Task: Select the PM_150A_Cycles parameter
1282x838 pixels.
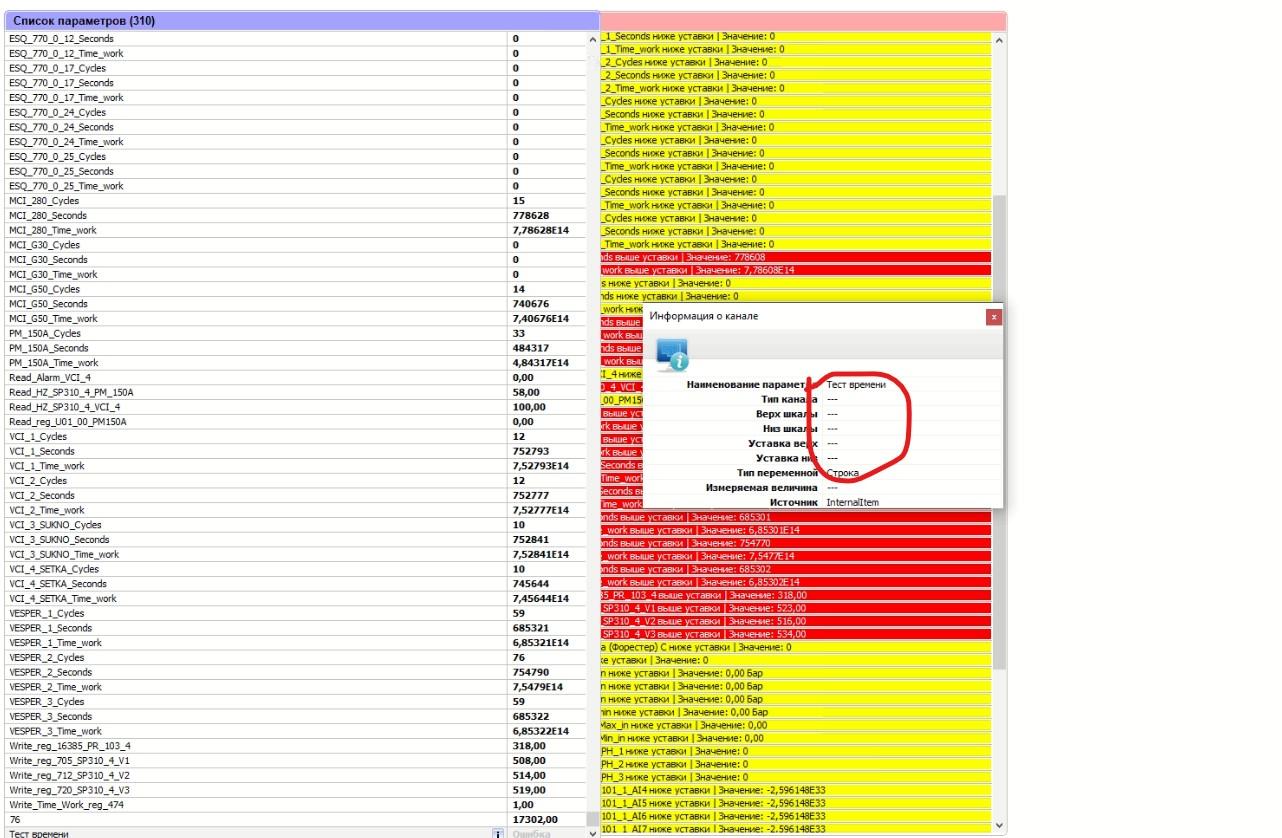Action: point(295,333)
